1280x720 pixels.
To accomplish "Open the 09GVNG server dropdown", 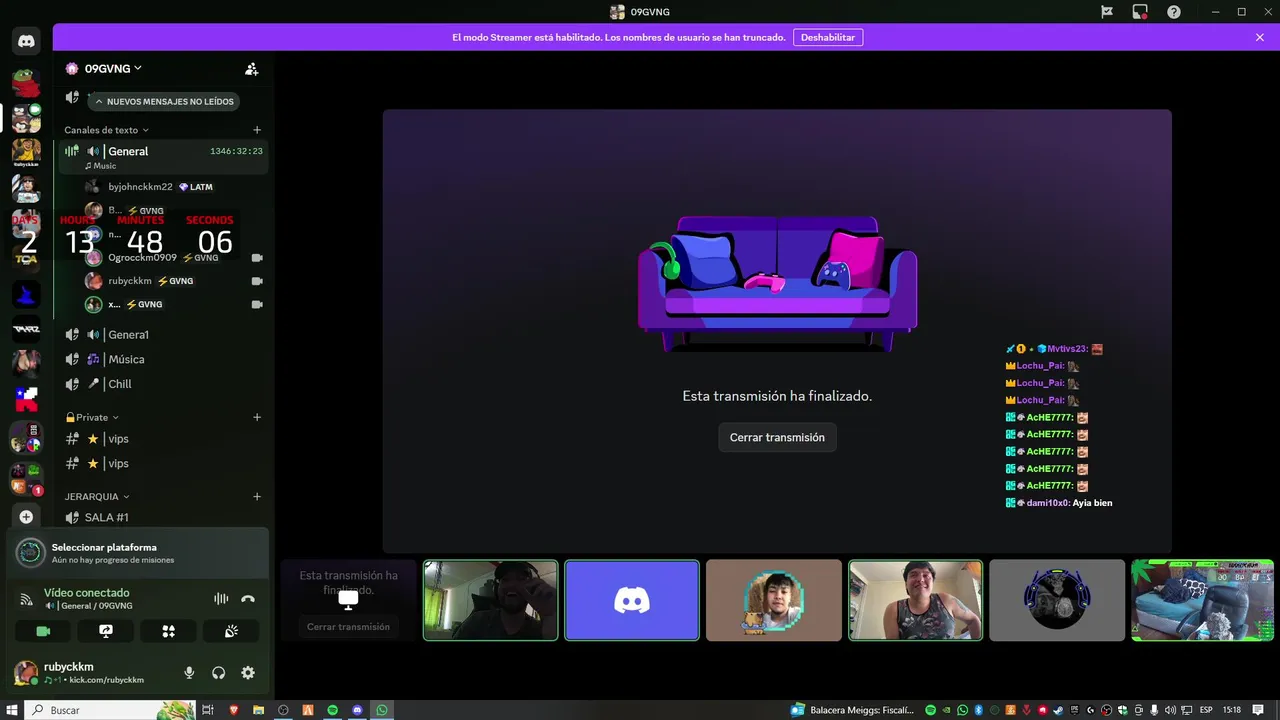I will point(113,69).
